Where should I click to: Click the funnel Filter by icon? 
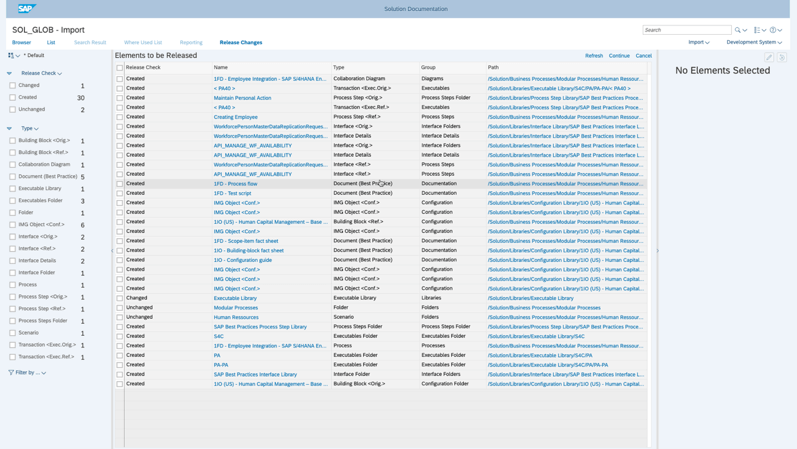[x=11, y=373]
